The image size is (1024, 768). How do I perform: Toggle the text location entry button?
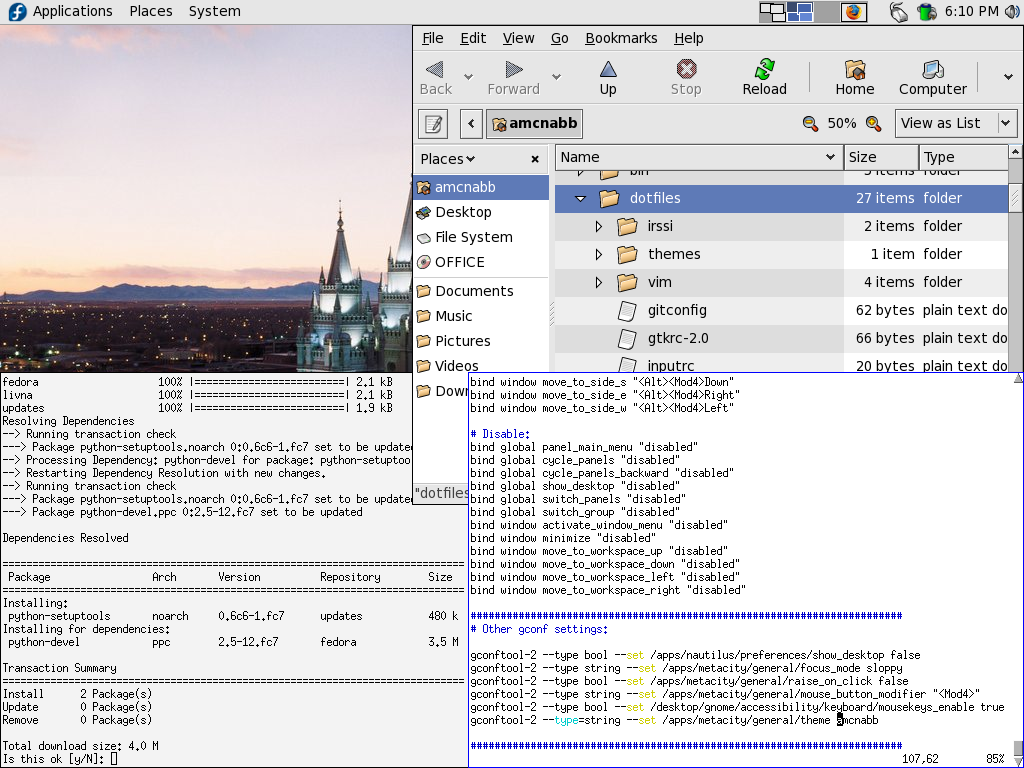[433, 123]
